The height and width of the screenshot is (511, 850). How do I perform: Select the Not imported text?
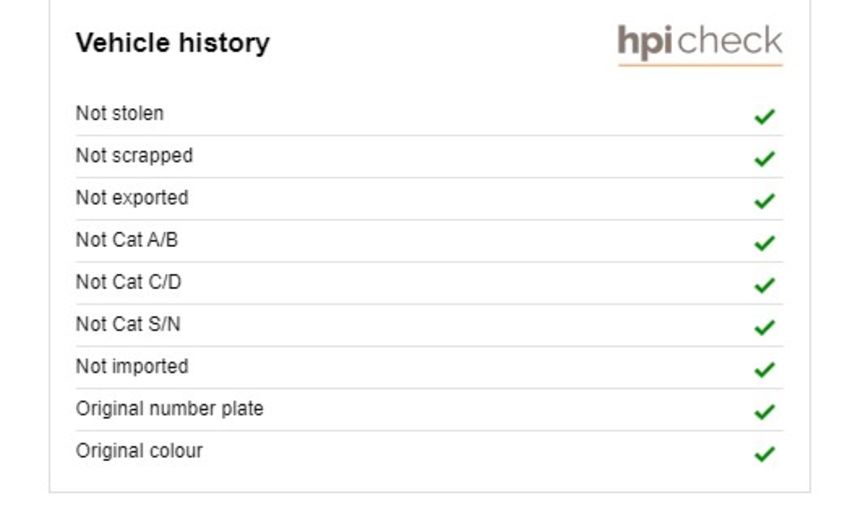(x=132, y=367)
